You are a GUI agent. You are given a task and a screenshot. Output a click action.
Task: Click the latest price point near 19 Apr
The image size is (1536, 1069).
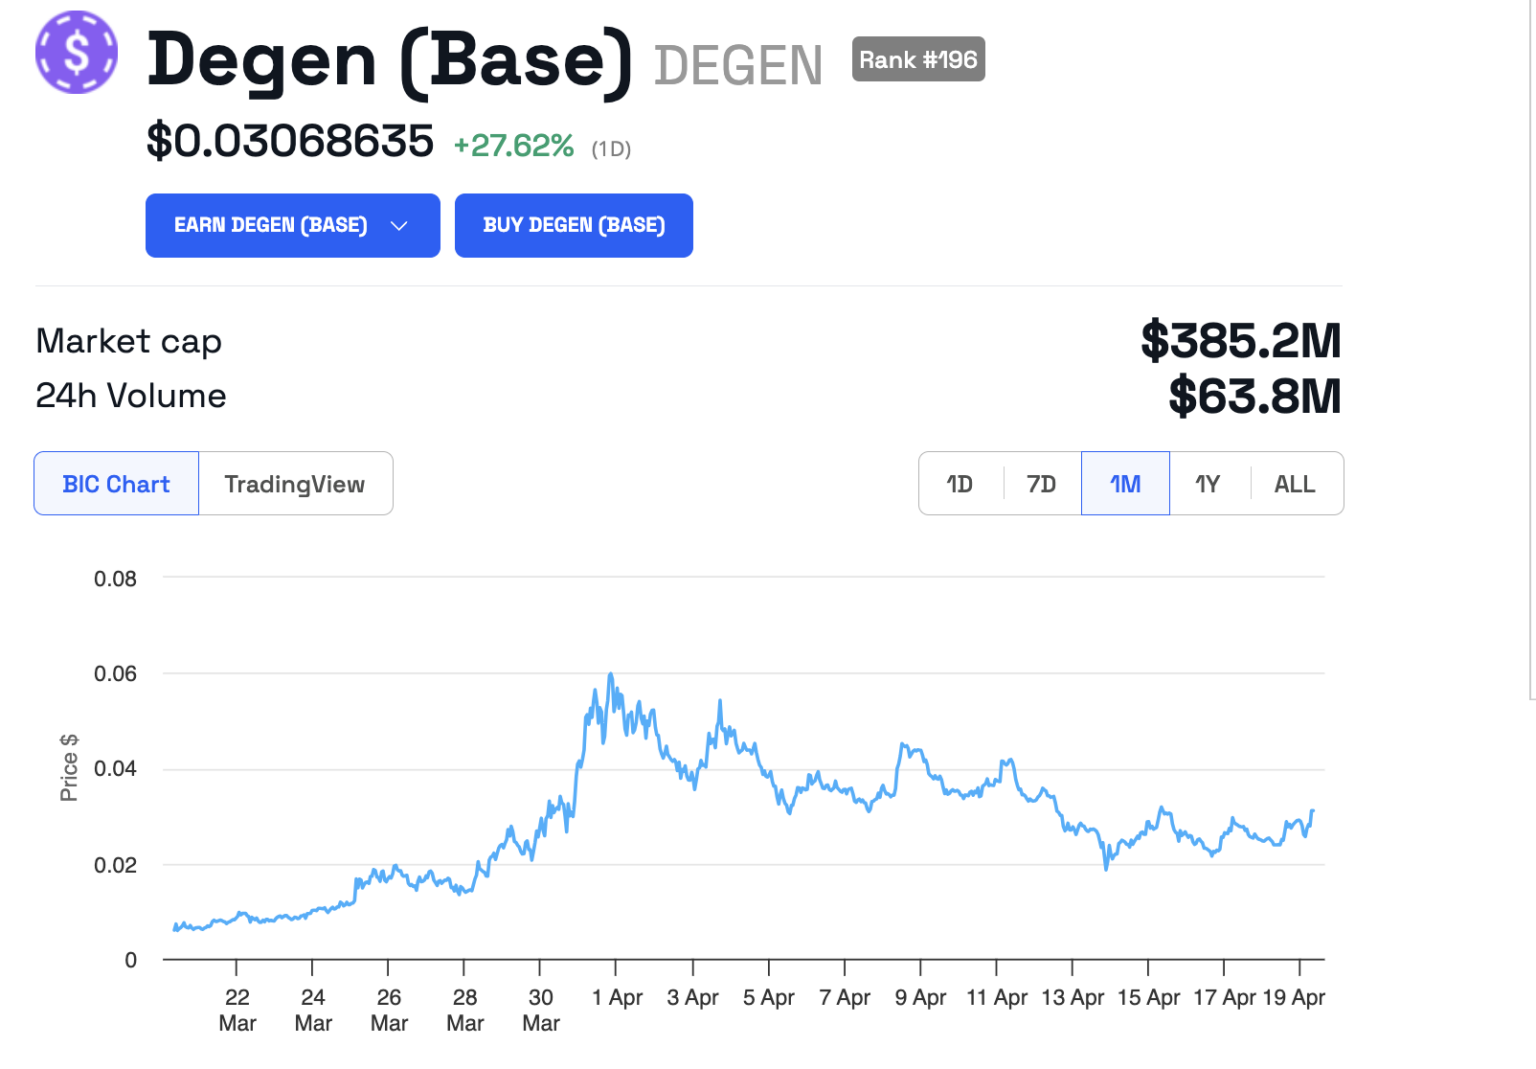[1312, 811]
